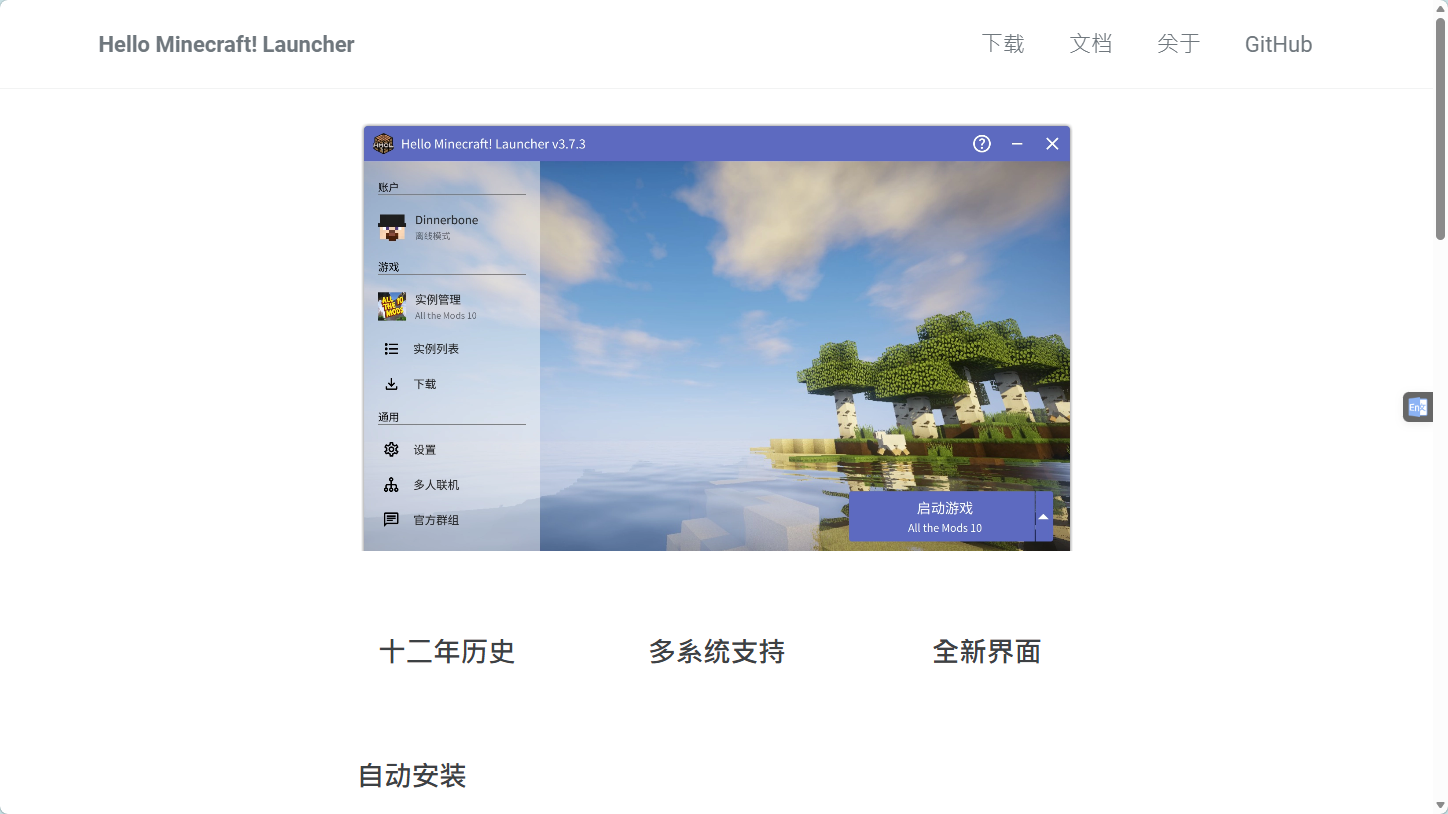The height and width of the screenshot is (814, 1448).
Task: Visit the GitHub navigation link
Action: coord(1278,44)
